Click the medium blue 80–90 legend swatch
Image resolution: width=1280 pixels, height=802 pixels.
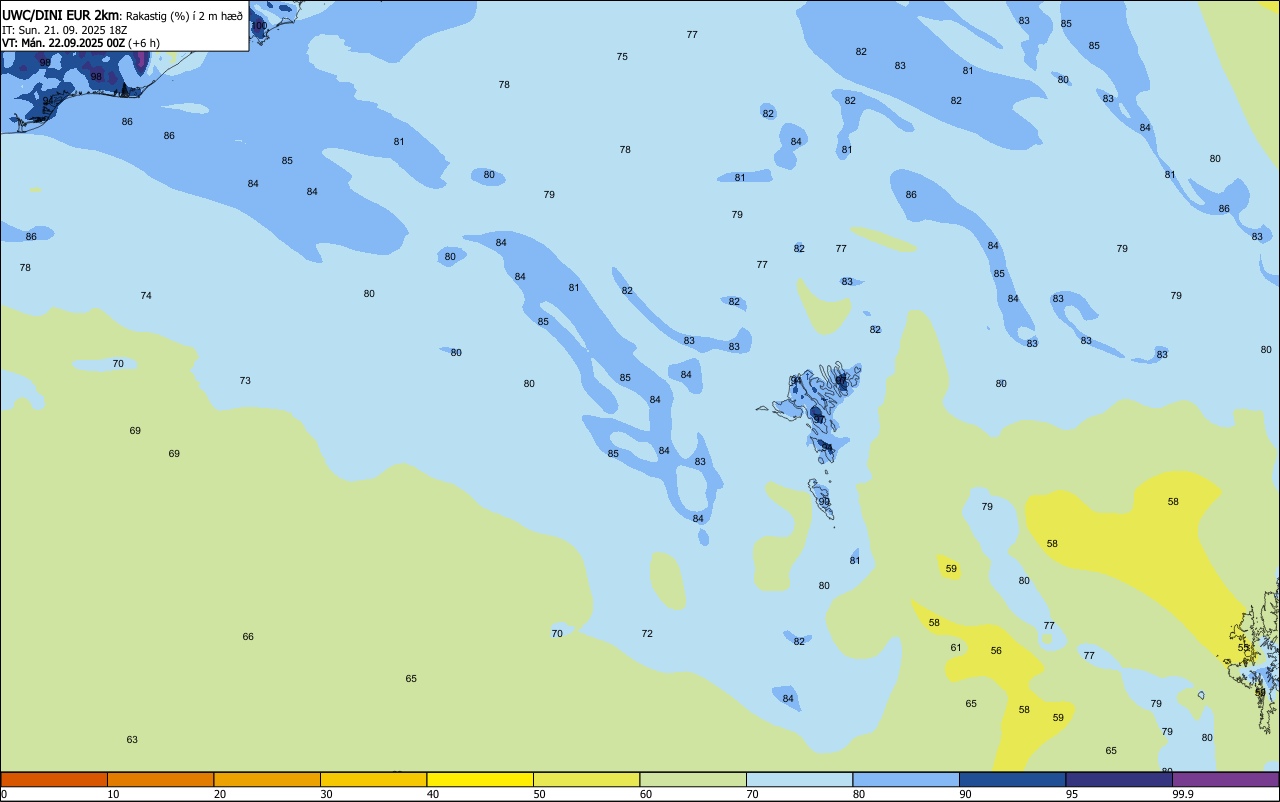pos(906,779)
